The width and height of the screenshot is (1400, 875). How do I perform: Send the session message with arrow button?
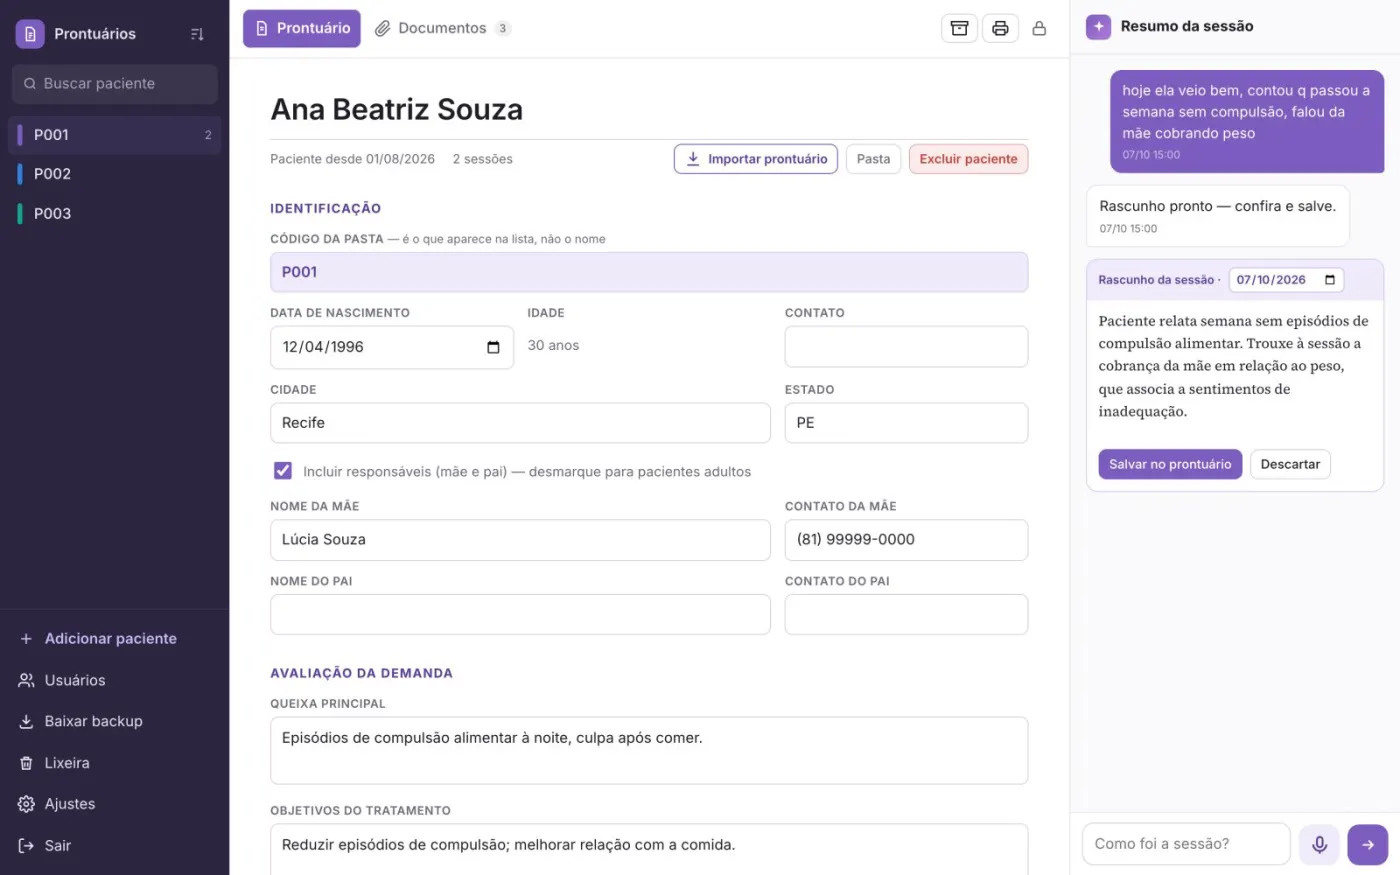1367,844
